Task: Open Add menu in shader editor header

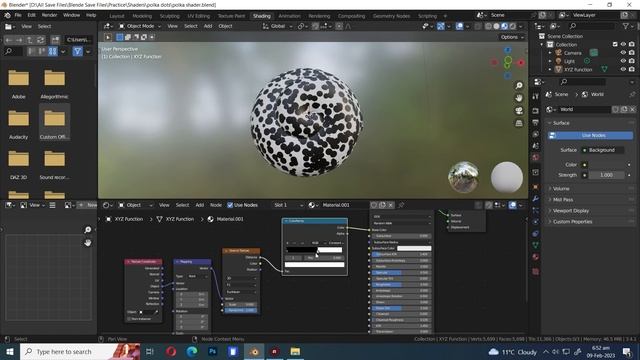Action: (200, 205)
